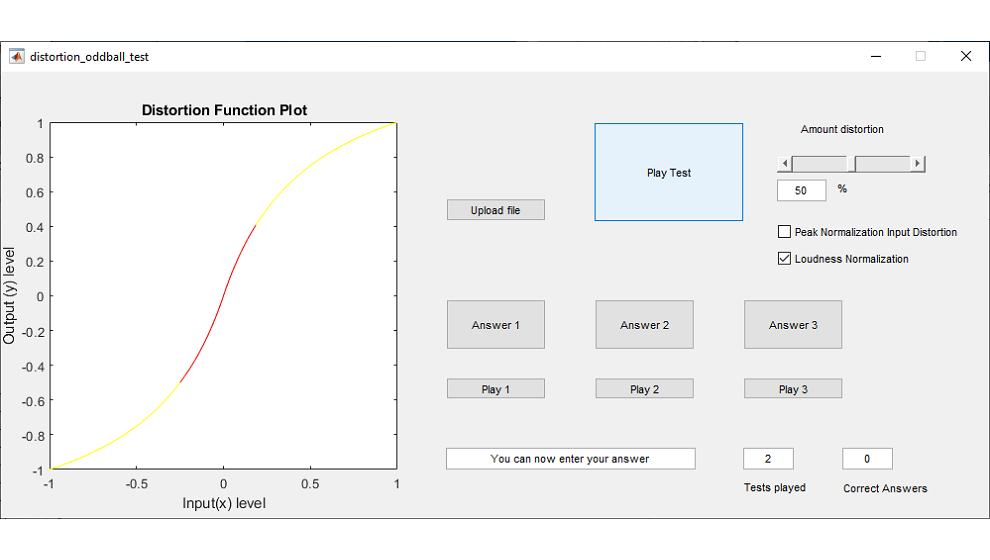Viewport: 990px width, 560px height.
Task: Click the 'Input(x) level' axis label
Action: click(224, 503)
